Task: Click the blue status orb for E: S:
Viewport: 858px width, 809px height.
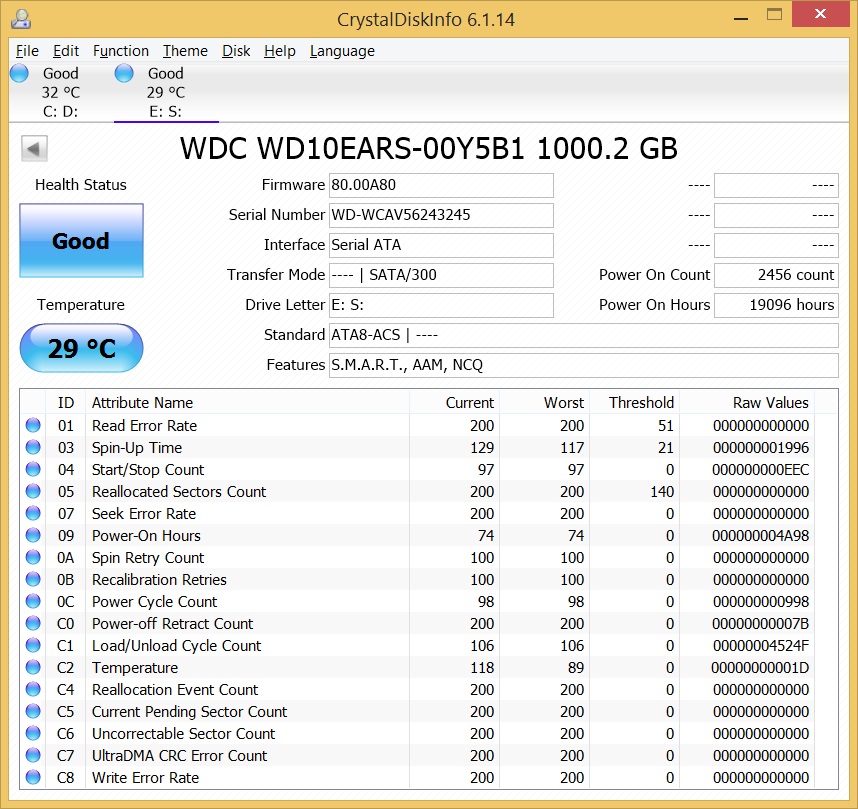Action: point(124,73)
